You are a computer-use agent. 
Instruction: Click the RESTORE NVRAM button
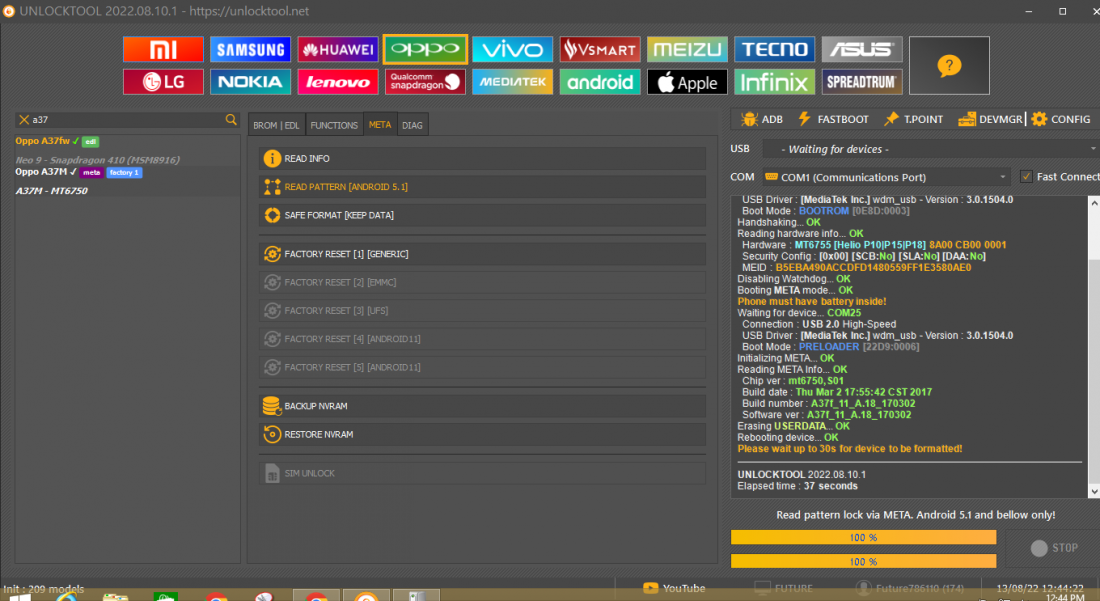click(x=483, y=434)
